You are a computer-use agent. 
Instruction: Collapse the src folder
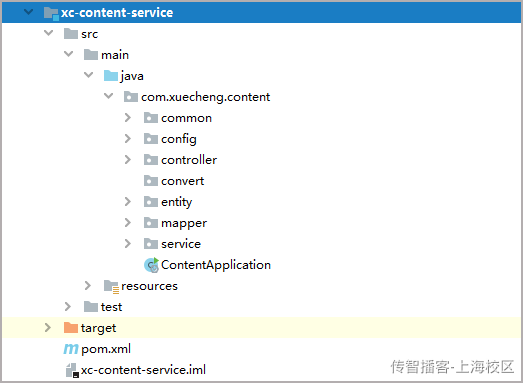[49, 33]
